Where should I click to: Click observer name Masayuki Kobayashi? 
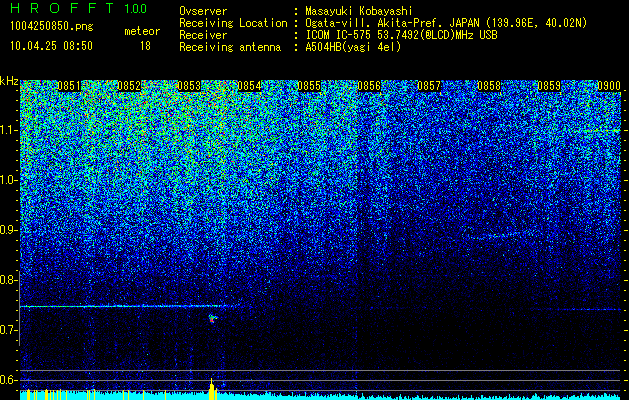point(359,11)
